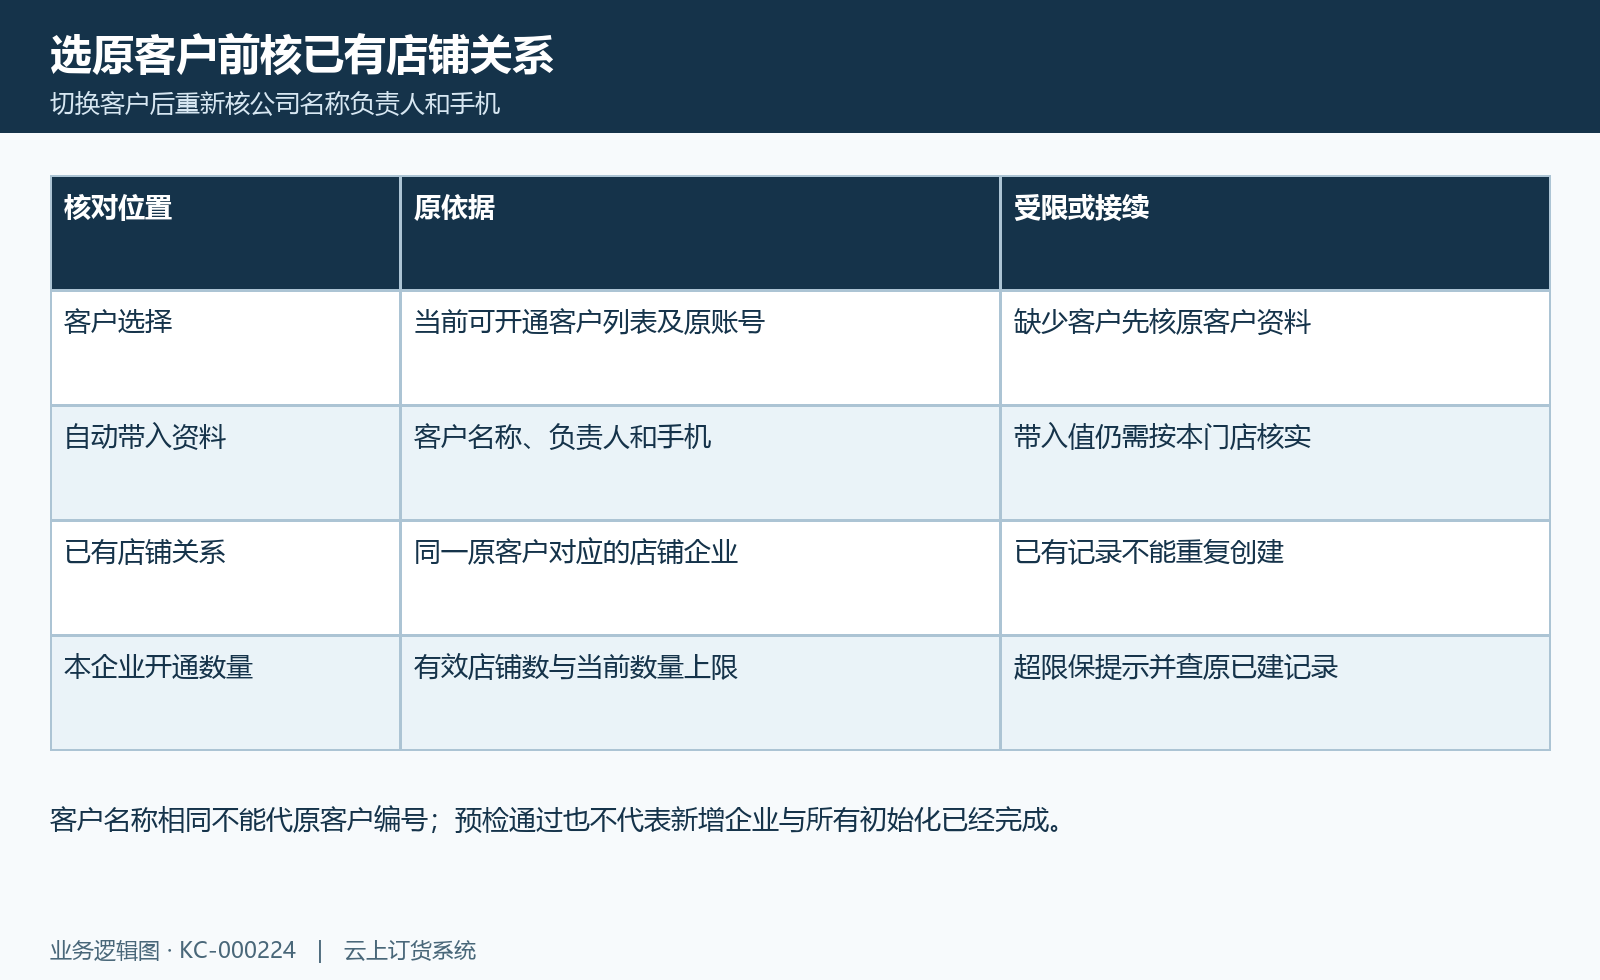Image resolution: width=1600 pixels, height=980 pixels.
Task: Select the 核对位置 column header
Action: coord(226,233)
